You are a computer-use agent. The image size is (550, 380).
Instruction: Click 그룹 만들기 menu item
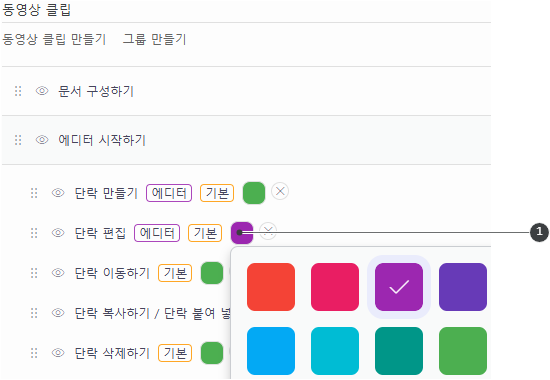click(154, 39)
